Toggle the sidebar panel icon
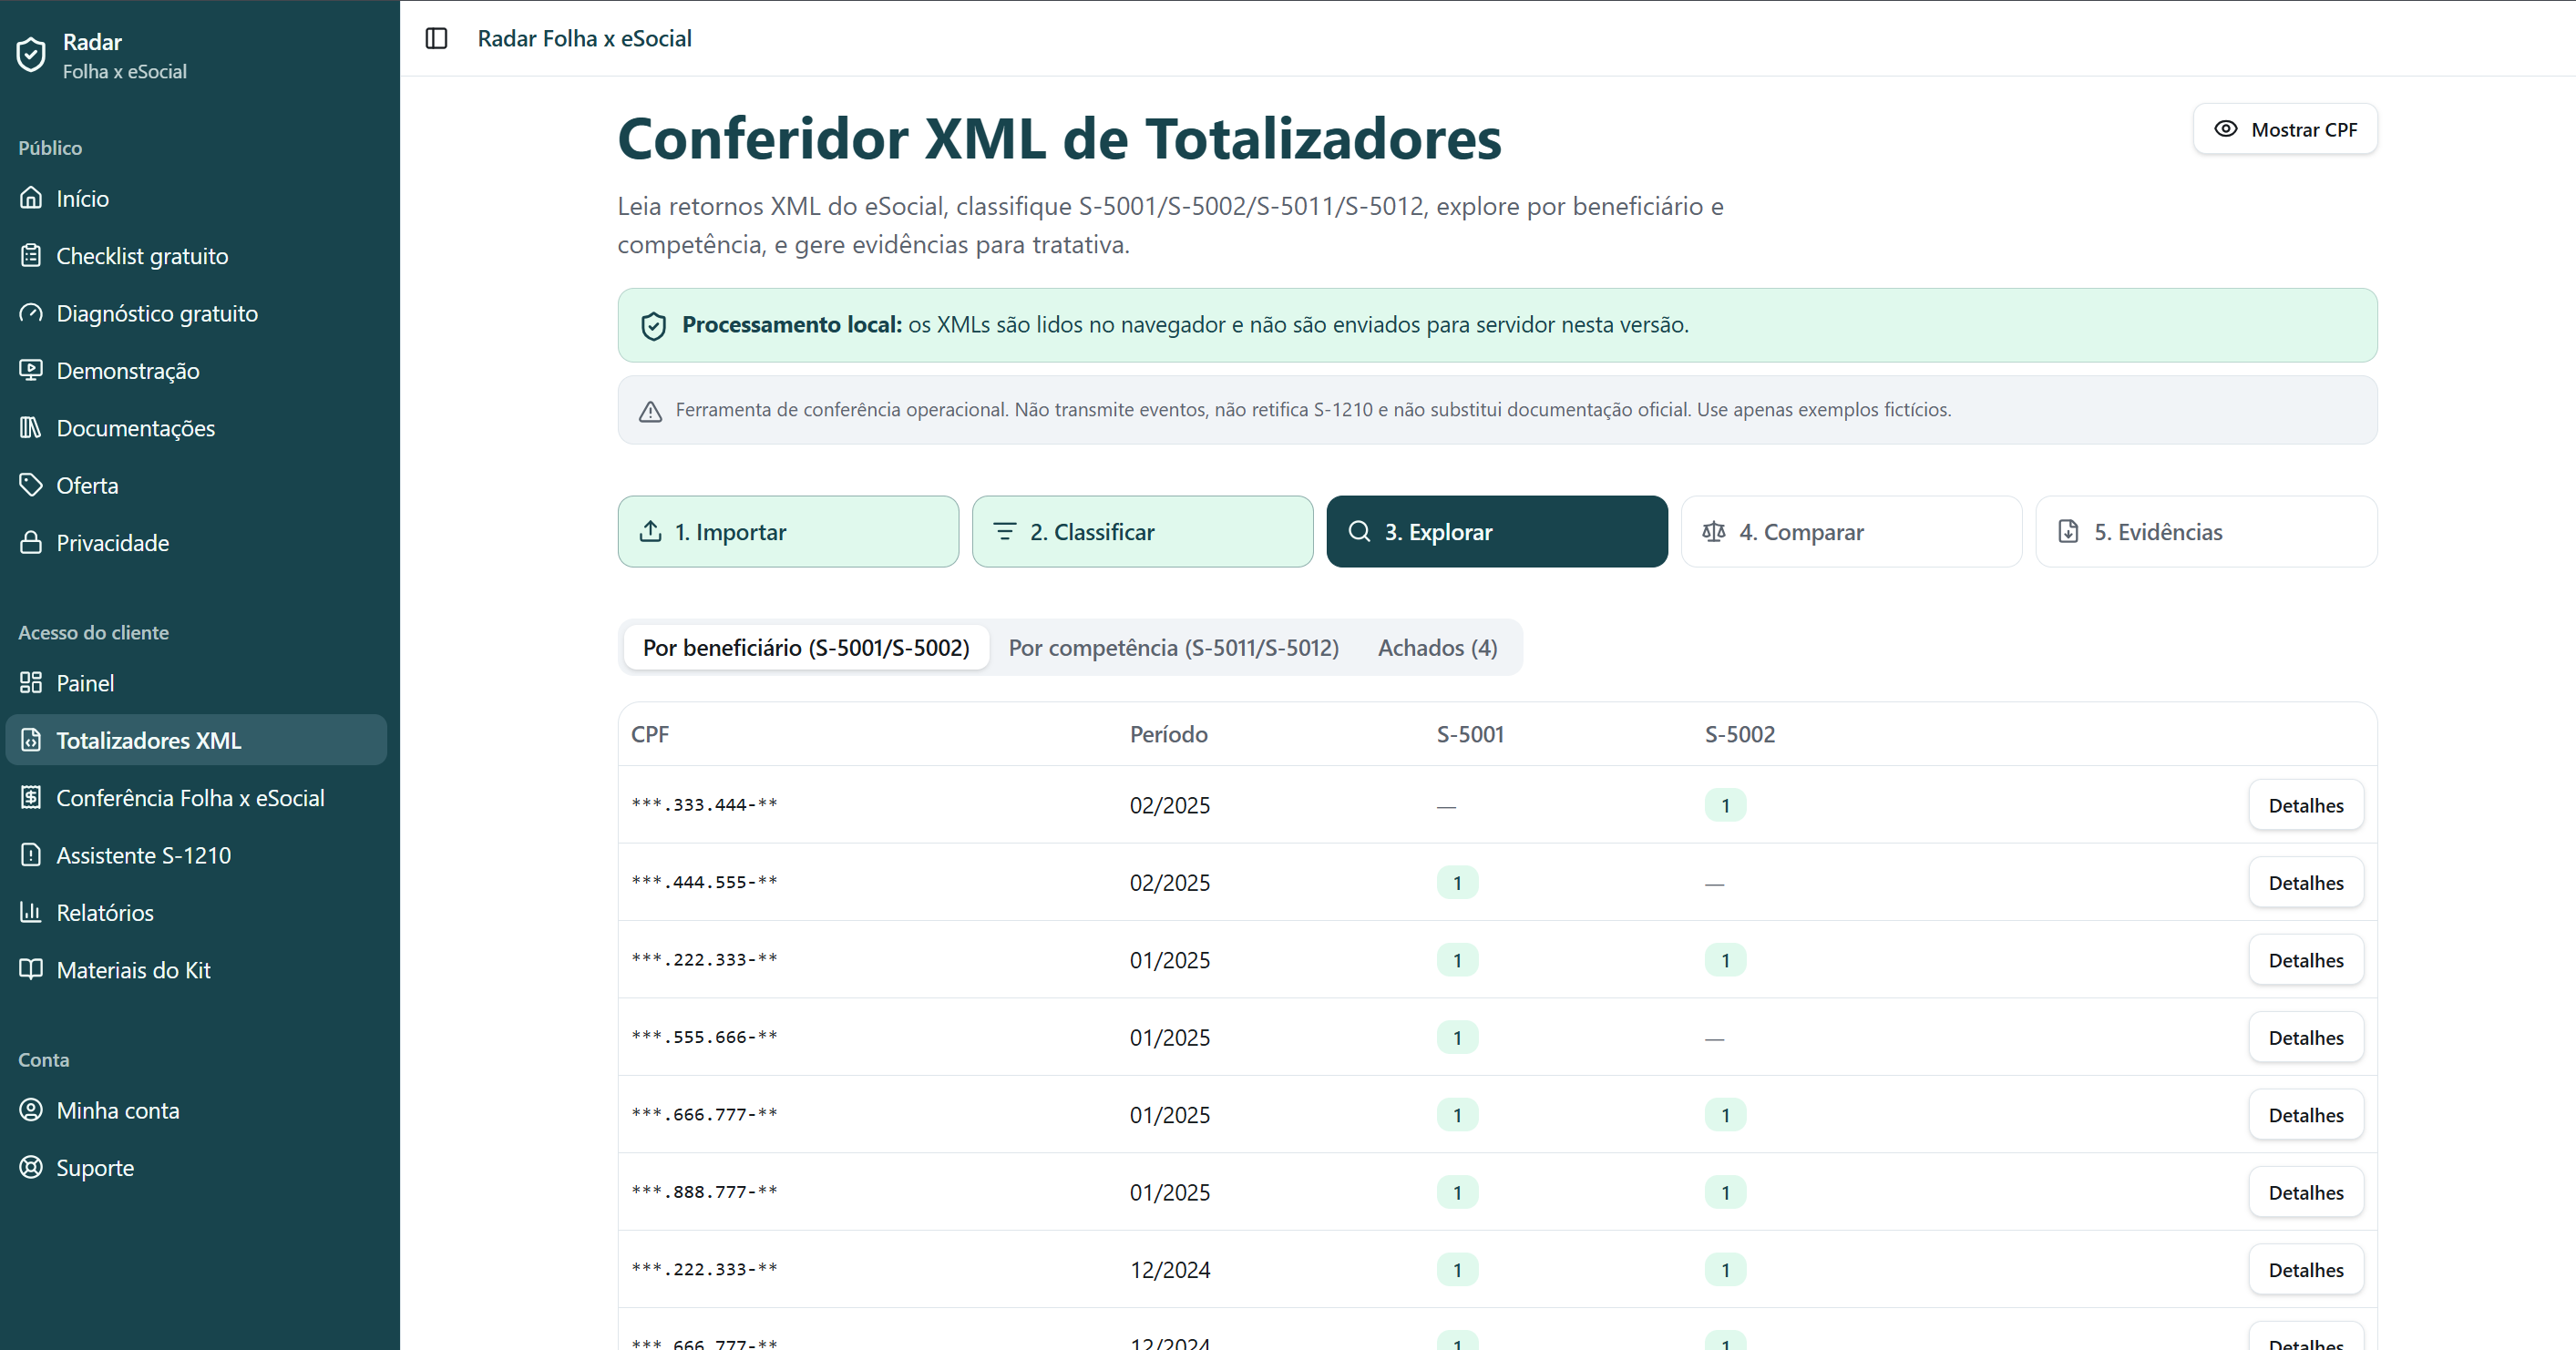2576x1350 pixels. [x=436, y=38]
